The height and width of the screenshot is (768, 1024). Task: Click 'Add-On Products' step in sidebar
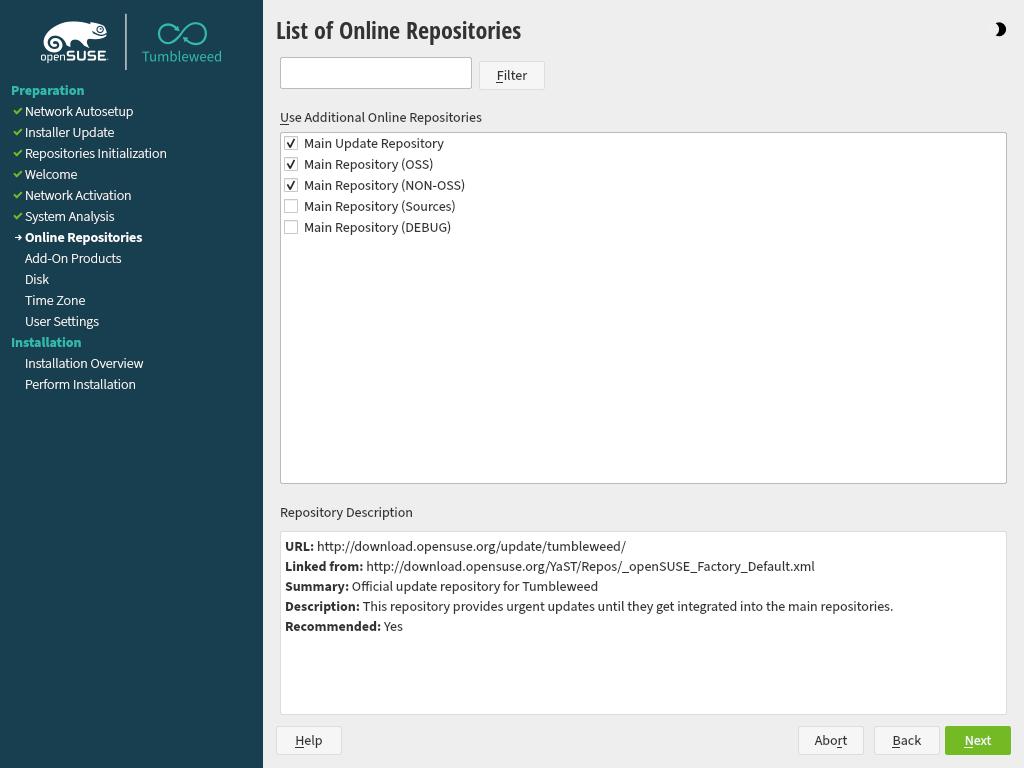click(x=73, y=259)
